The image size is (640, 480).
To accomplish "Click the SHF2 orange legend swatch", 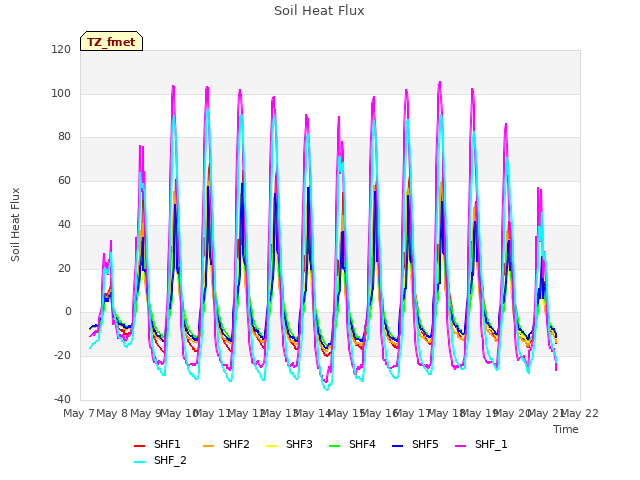I will pyautogui.click(x=209, y=446).
